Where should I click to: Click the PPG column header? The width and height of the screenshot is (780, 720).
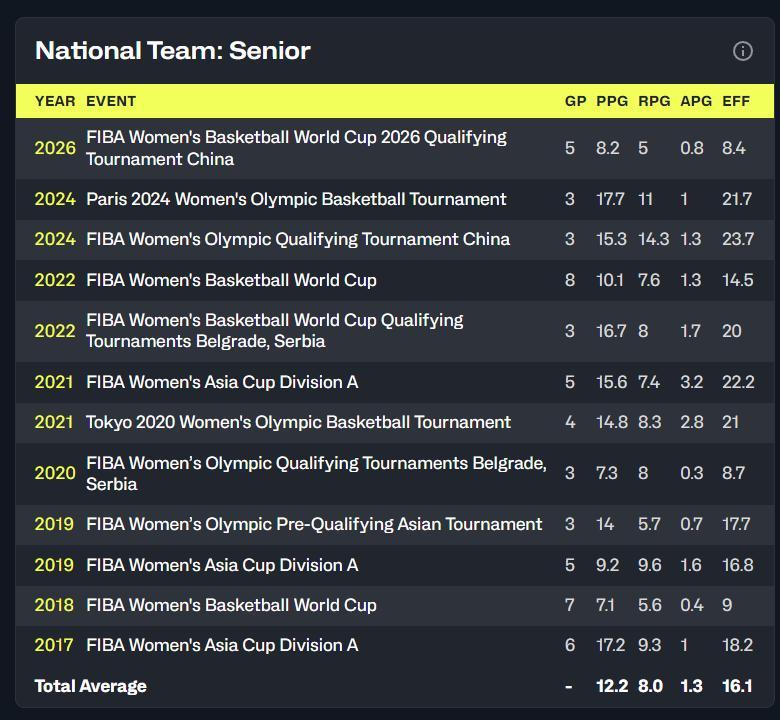[x=612, y=101]
